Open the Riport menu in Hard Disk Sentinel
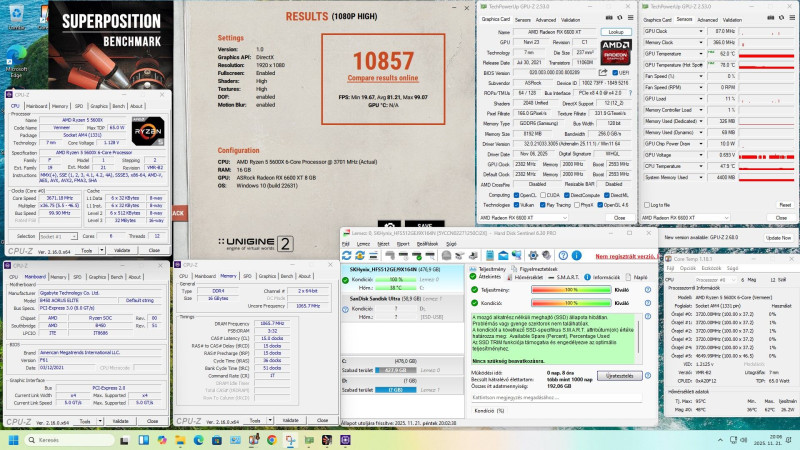 pyautogui.click(x=403, y=244)
